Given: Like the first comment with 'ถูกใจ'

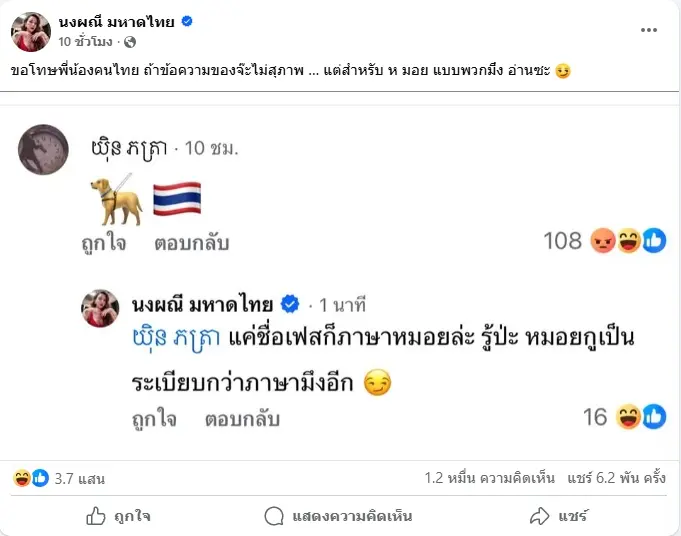Looking at the screenshot, I should (104, 242).
